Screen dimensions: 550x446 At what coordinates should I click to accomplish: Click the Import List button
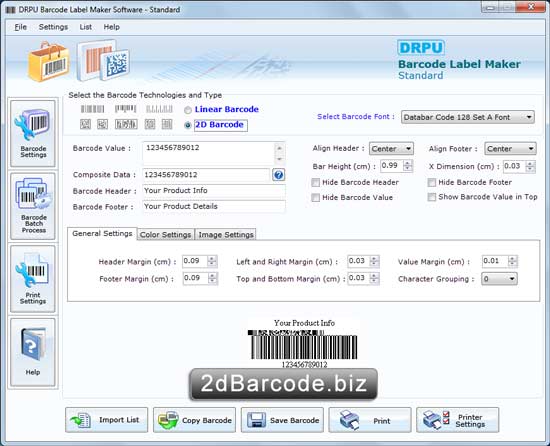click(x=107, y=420)
